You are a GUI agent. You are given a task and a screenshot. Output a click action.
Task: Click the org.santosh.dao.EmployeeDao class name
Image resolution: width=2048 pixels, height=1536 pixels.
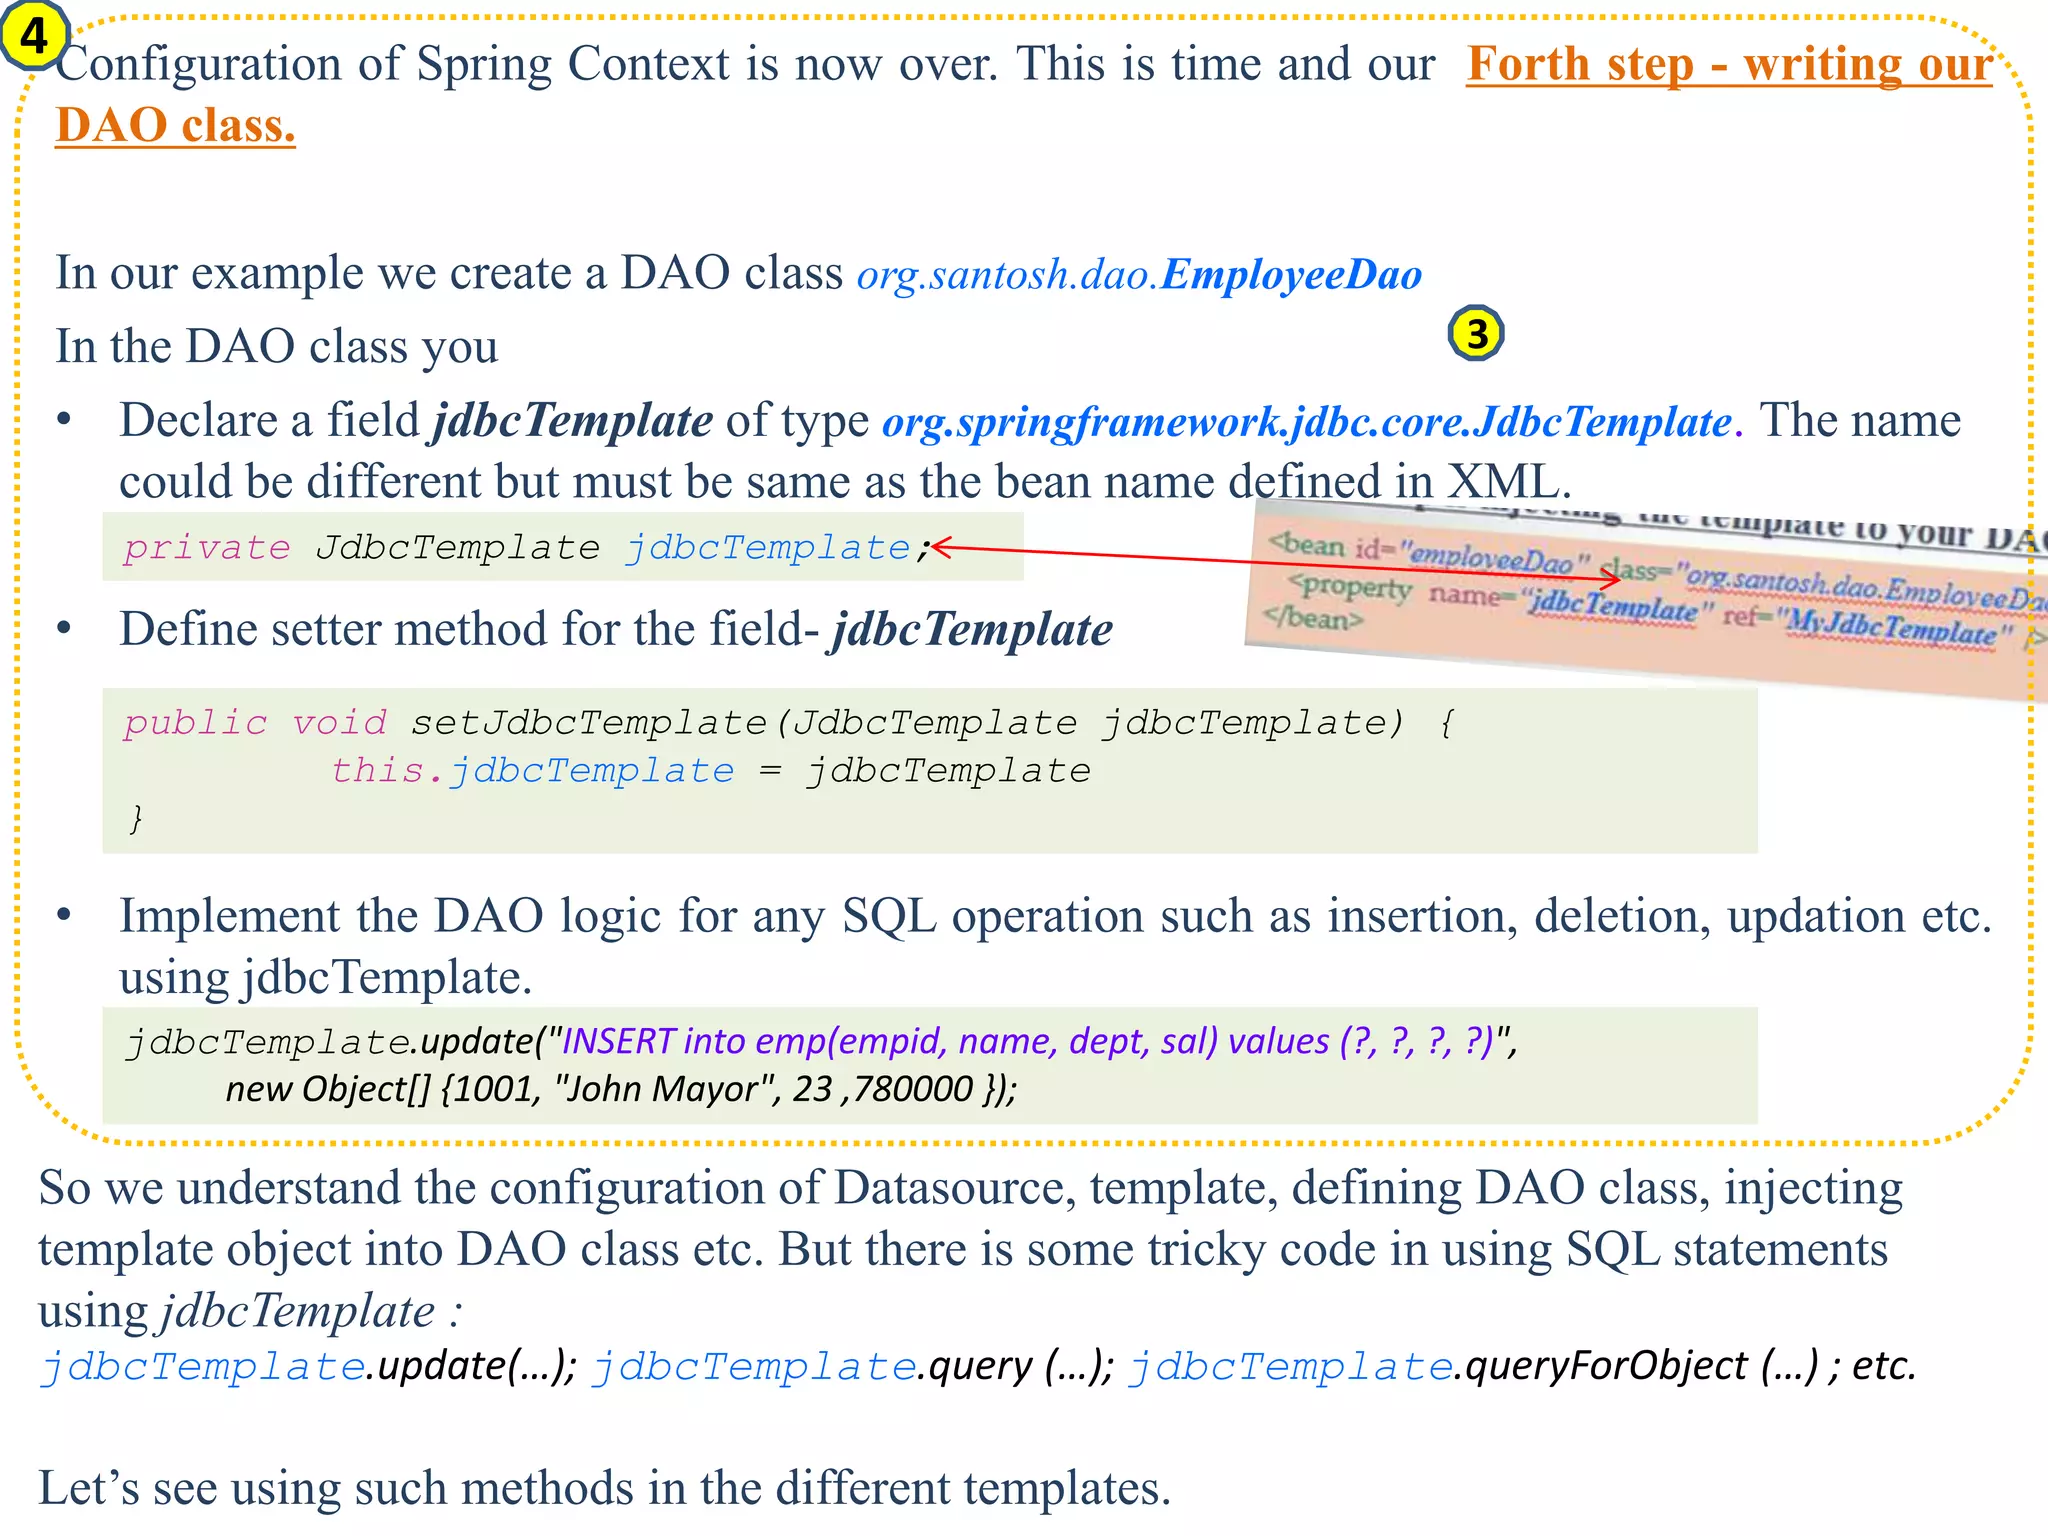click(x=1139, y=275)
